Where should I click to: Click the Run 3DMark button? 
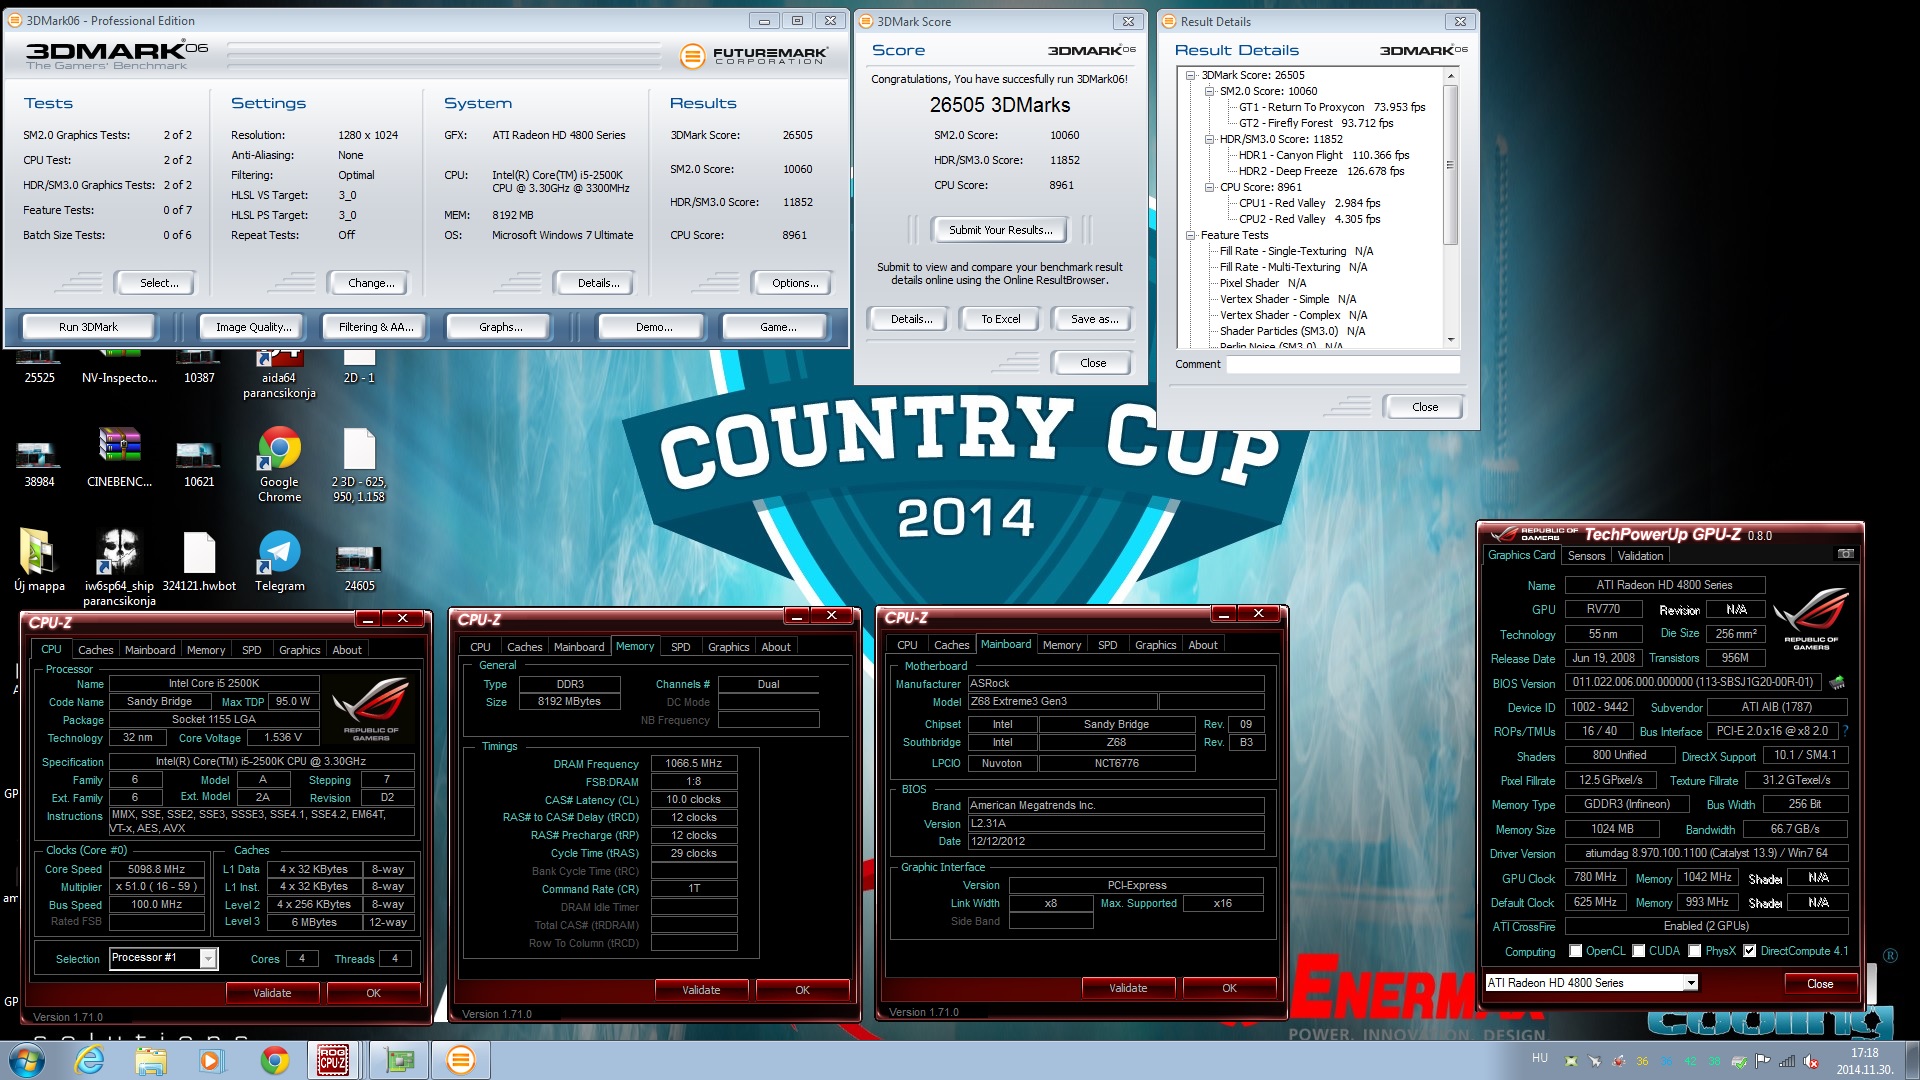pyautogui.click(x=88, y=327)
